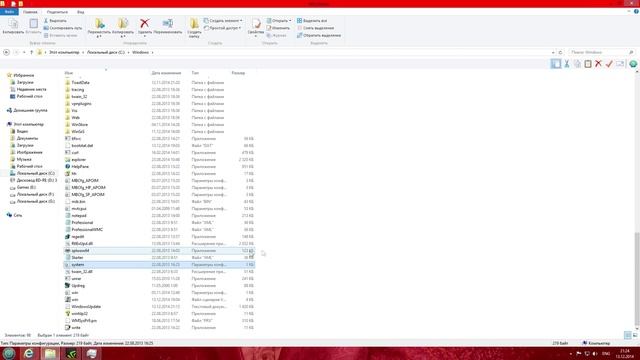Click the clipboard paste icon in right toolbar
This screenshot has width=640, height=360.
pyautogui.click(x=588, y=64)
